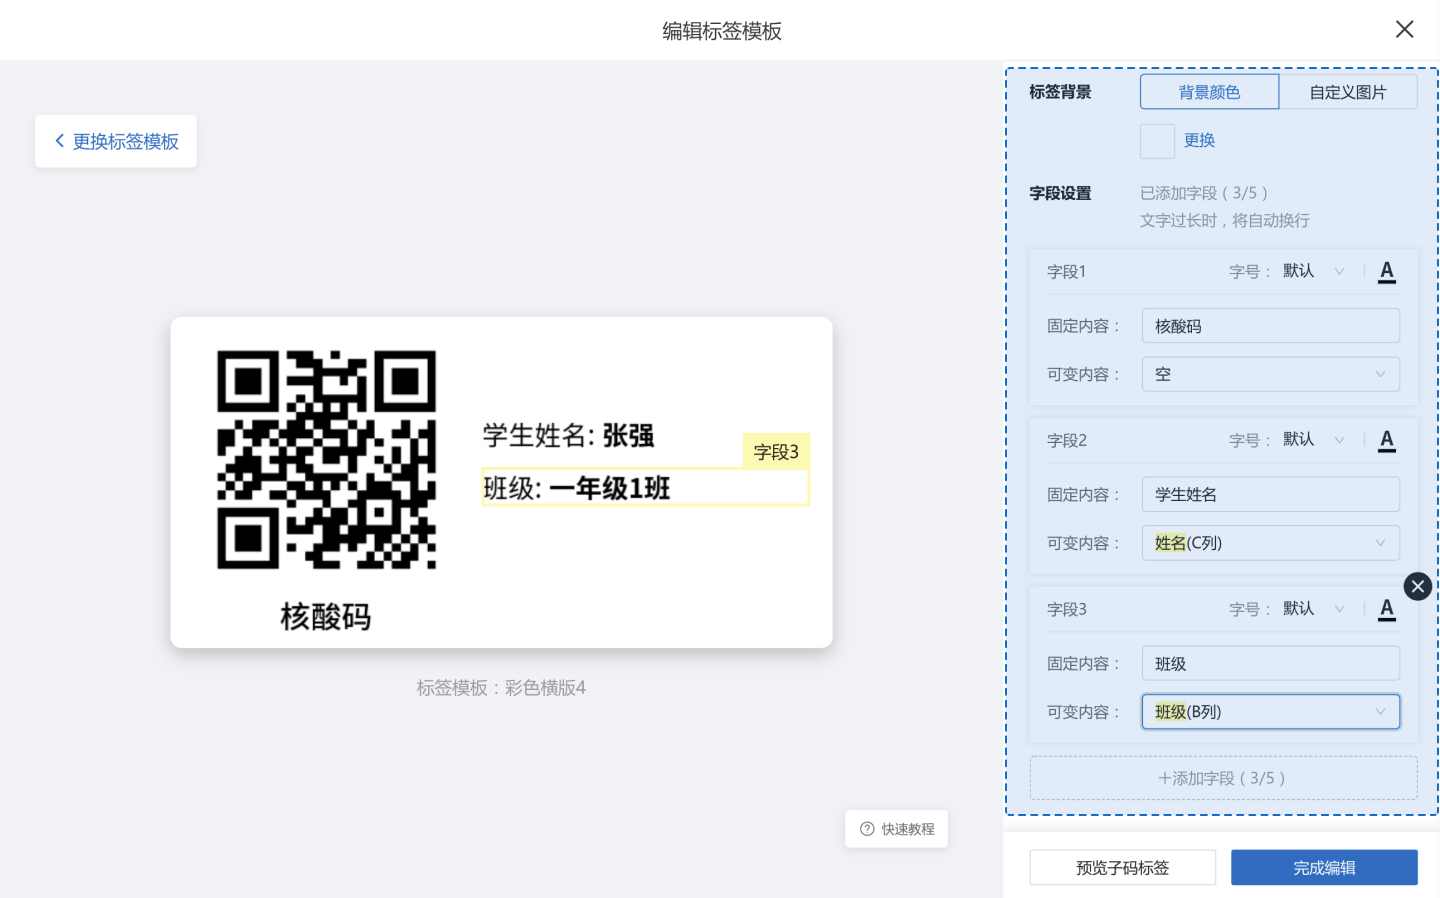The image size is (1440, 898).
Task: Click the 固定内容 input containing 核酸码
Action: [x=1270, y=326]
